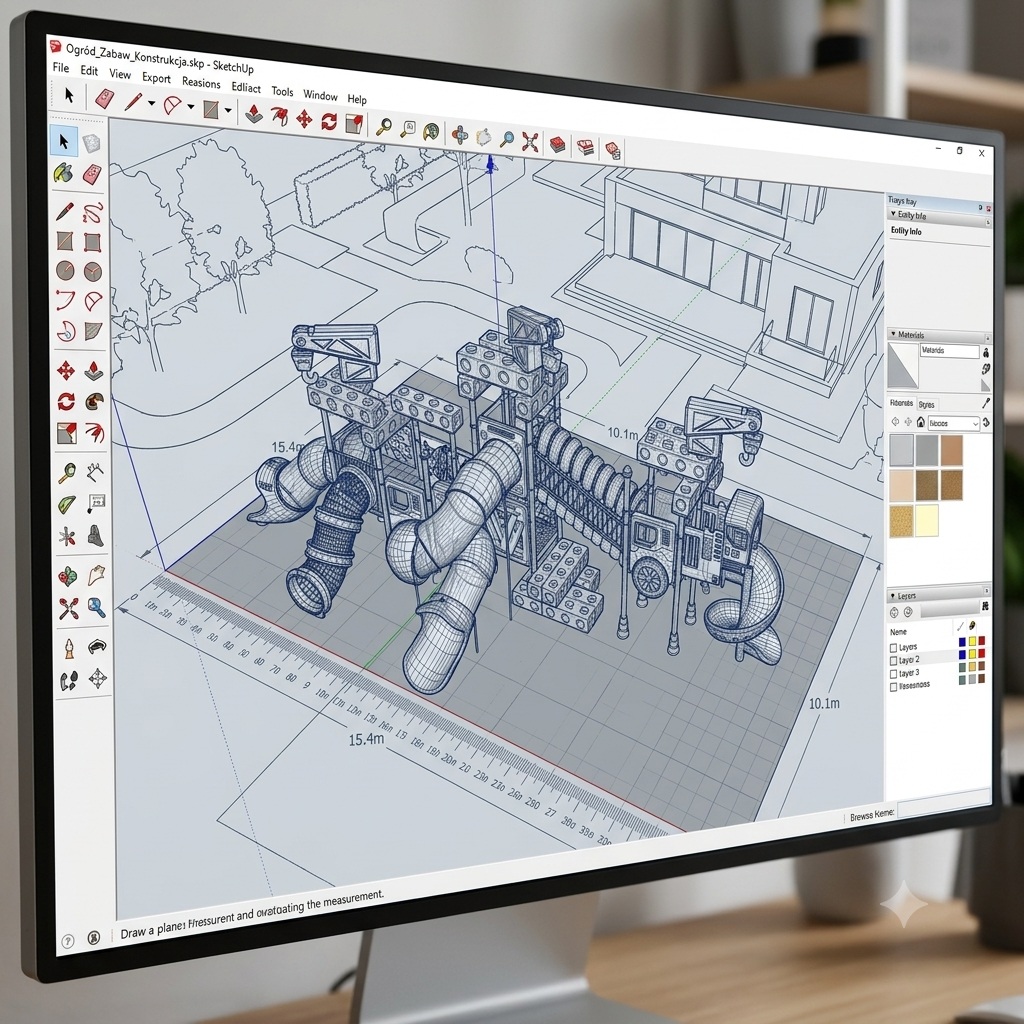Select the Paint Bucket in left palette

(x=63, y=173)
